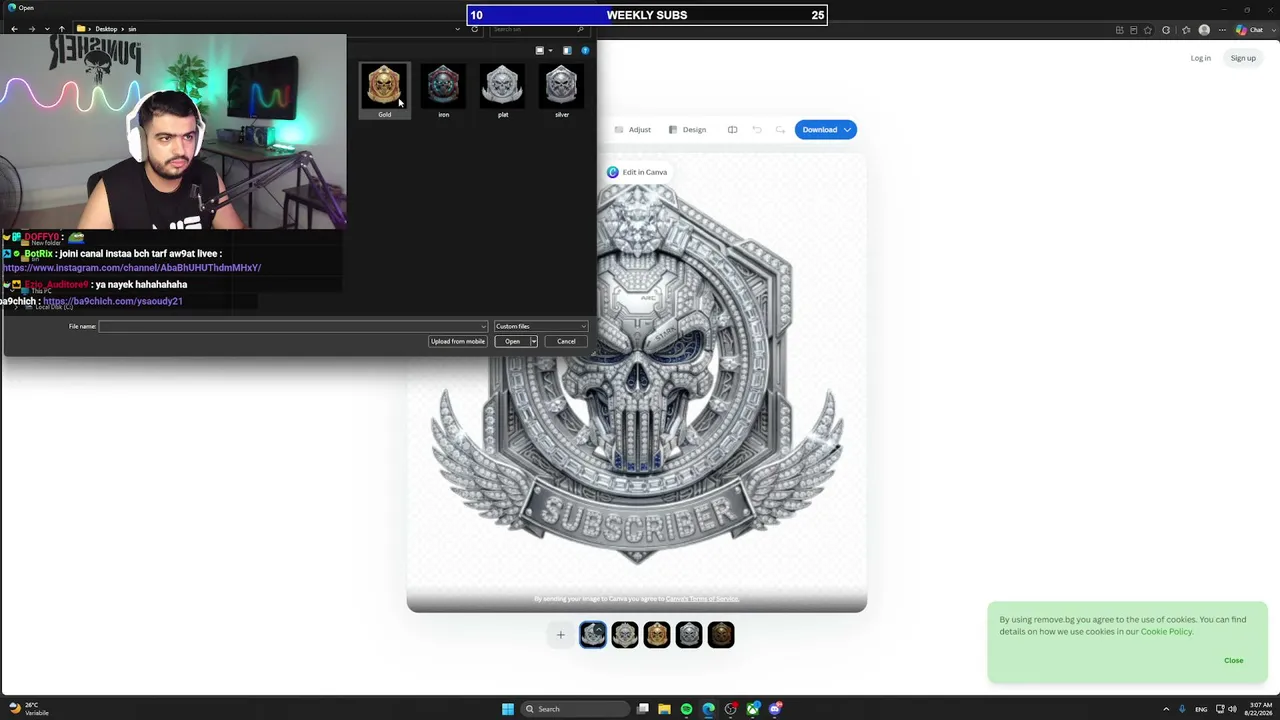Expand the File name history dropdown

[484, 326]
